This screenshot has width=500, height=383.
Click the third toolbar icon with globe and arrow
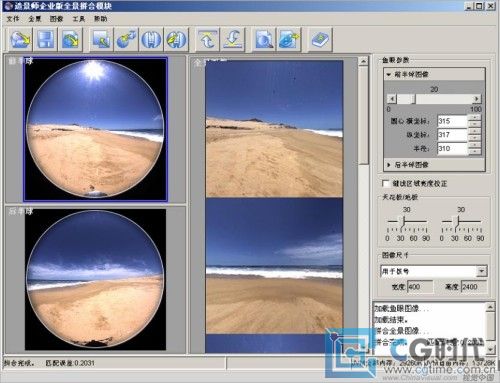pyautogui.click(x=71, y=39)
